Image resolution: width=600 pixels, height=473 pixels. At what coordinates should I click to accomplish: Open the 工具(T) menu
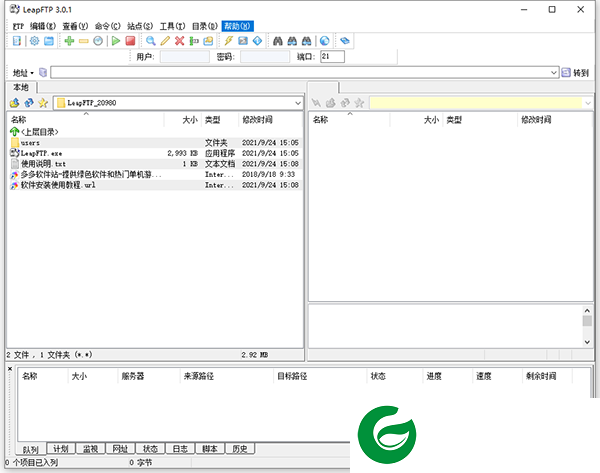click(172, 26)
